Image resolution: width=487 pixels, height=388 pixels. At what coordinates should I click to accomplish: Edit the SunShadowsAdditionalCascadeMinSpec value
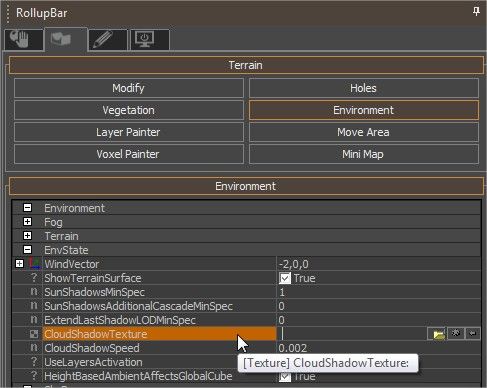click(378, 306)
